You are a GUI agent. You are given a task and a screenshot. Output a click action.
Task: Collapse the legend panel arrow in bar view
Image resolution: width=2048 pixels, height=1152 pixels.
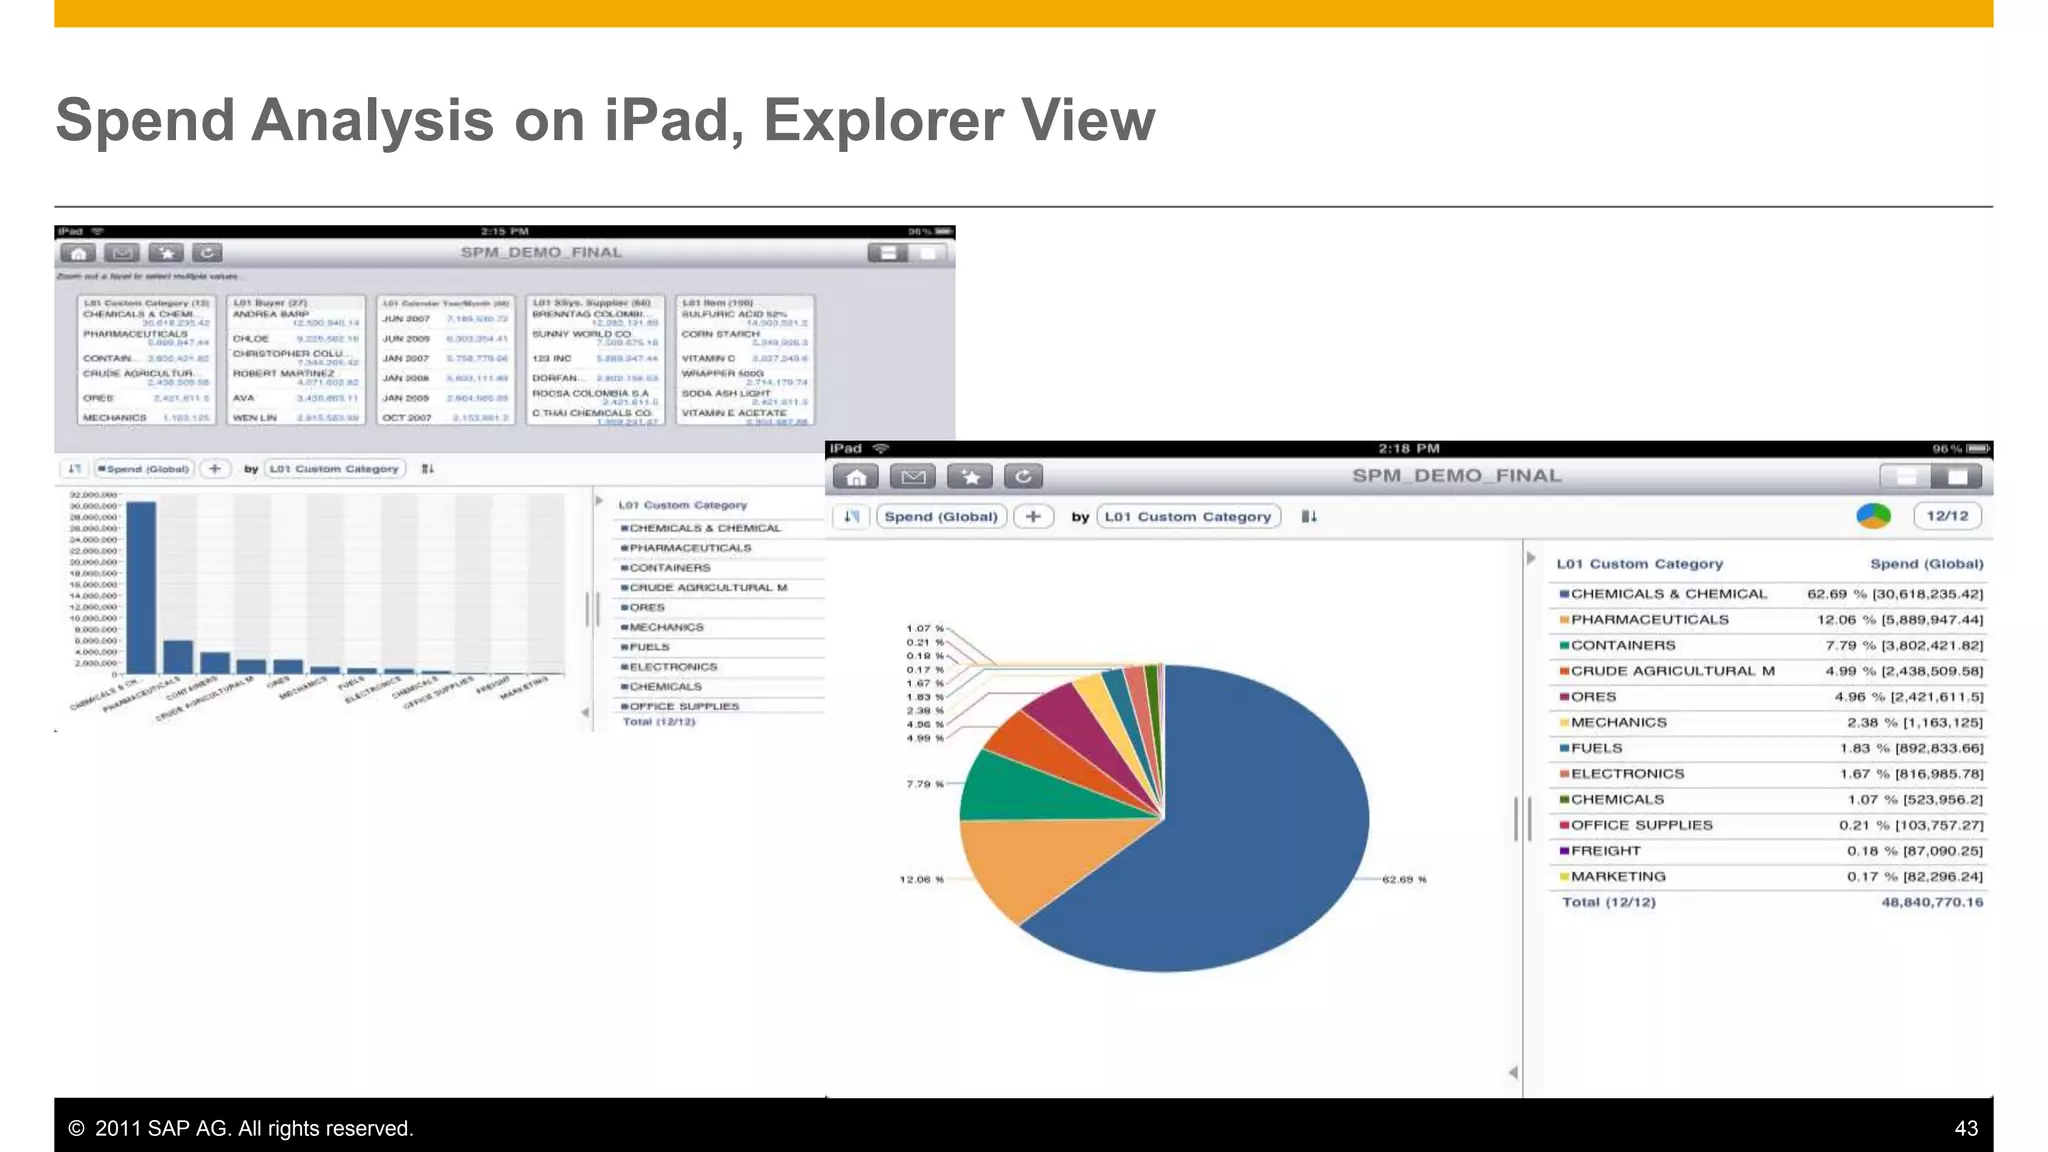pyautogui.click(x=599, y=501)
